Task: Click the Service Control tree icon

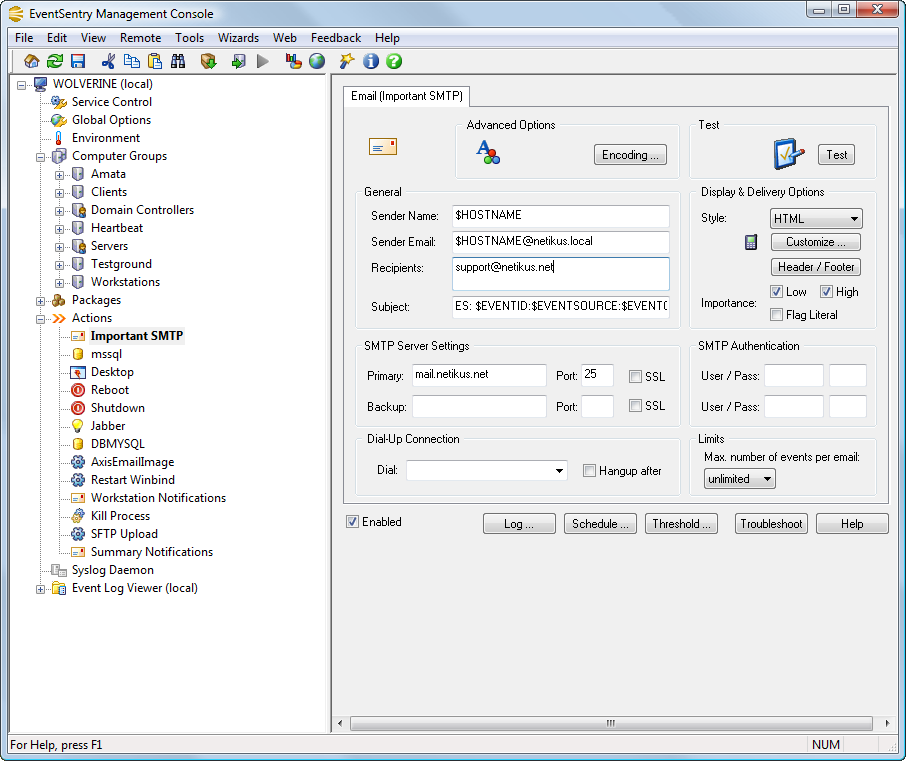Action: tap(59, 102)
